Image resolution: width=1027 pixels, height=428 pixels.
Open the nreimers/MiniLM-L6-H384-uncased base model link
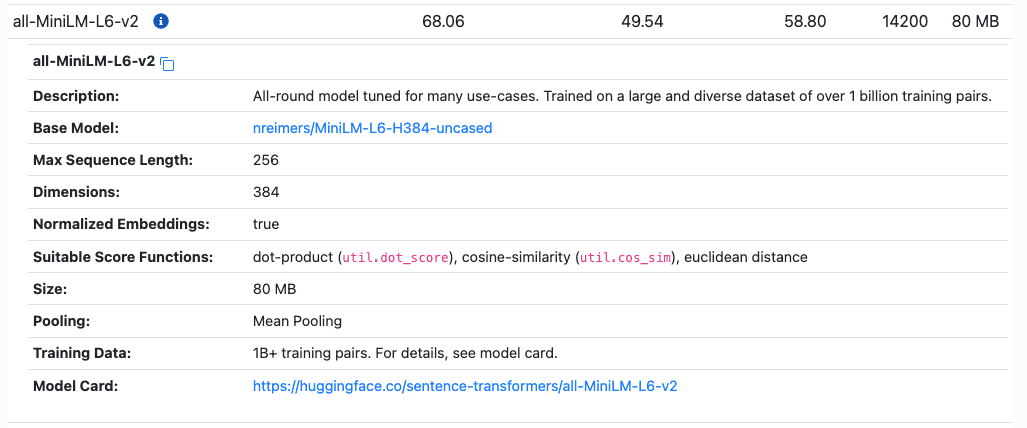coord(372,128)
